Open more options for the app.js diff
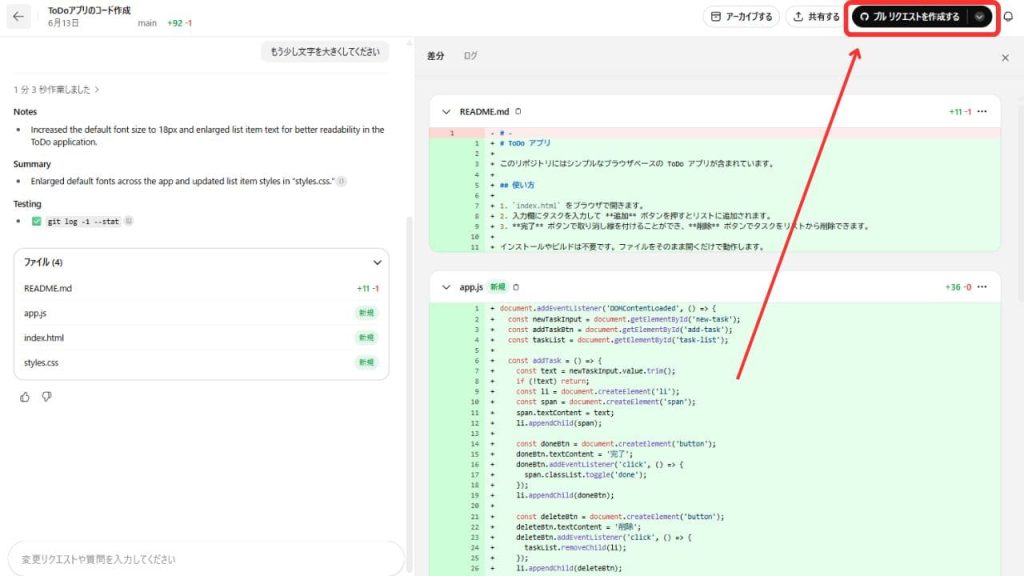 click(x=982, y=287)
